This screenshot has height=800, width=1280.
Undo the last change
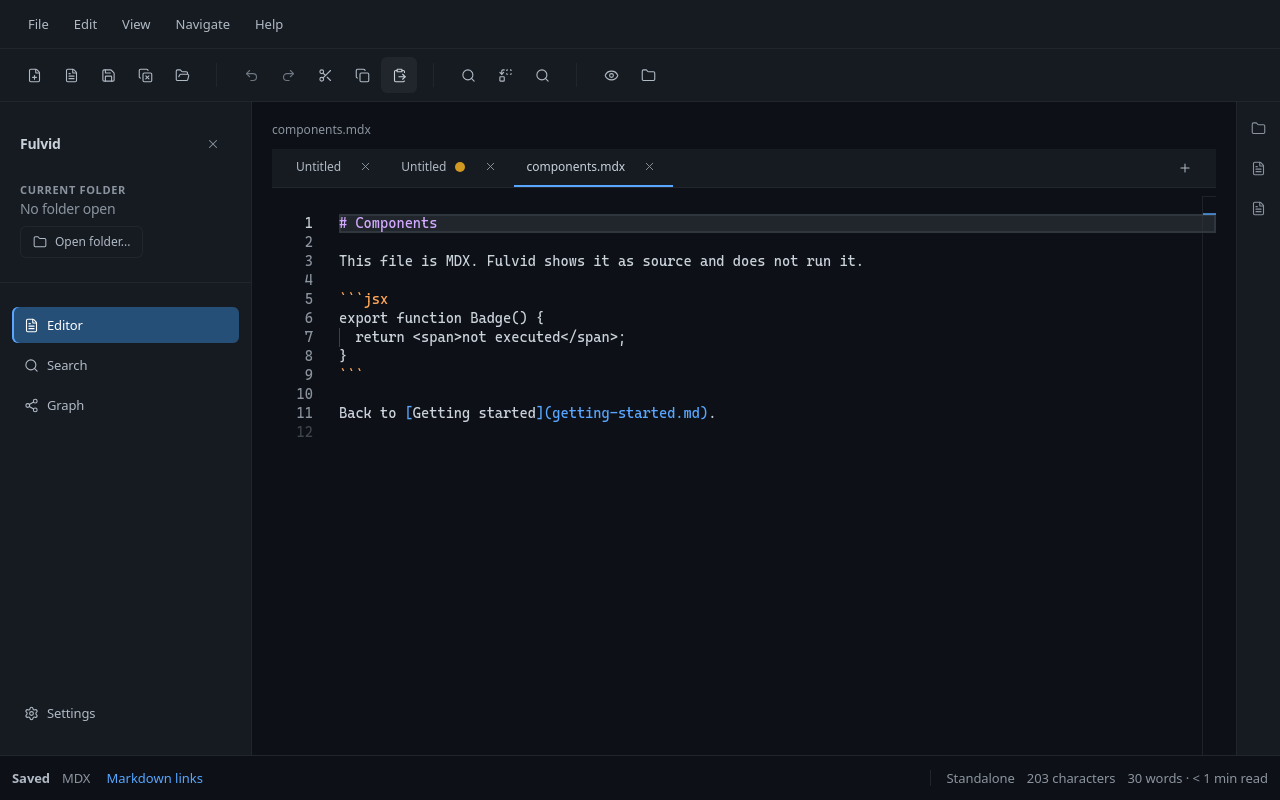click(252, 75)
